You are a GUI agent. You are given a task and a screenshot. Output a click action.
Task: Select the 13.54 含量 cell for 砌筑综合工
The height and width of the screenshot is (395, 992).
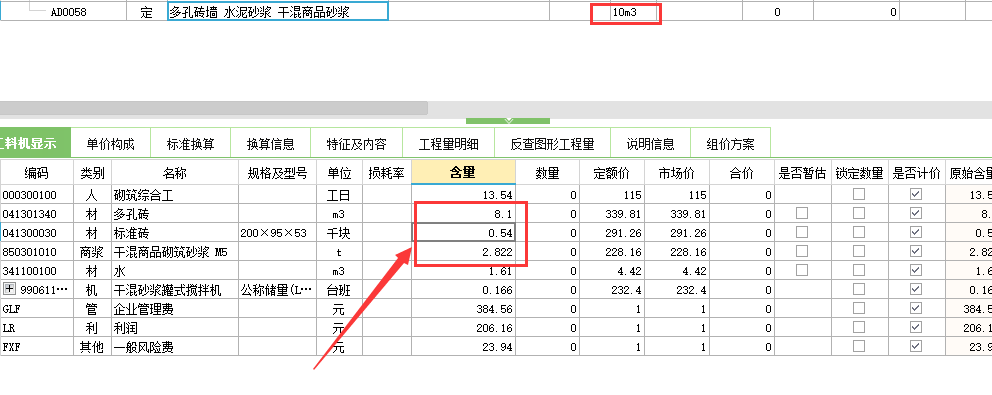point(463,195)
